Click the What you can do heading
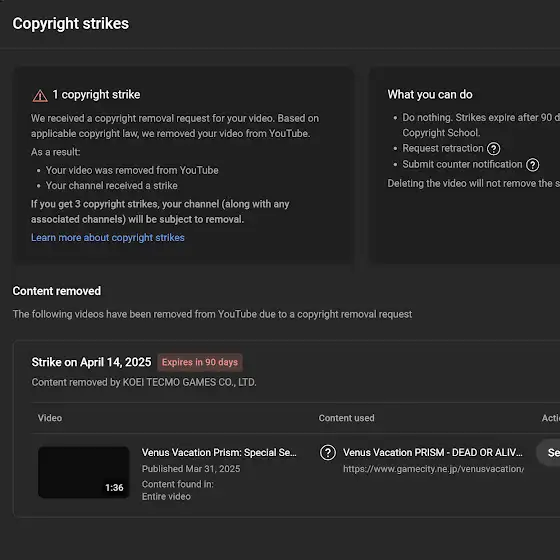Screen dimensions: 560x560 (x=430, y=95)
